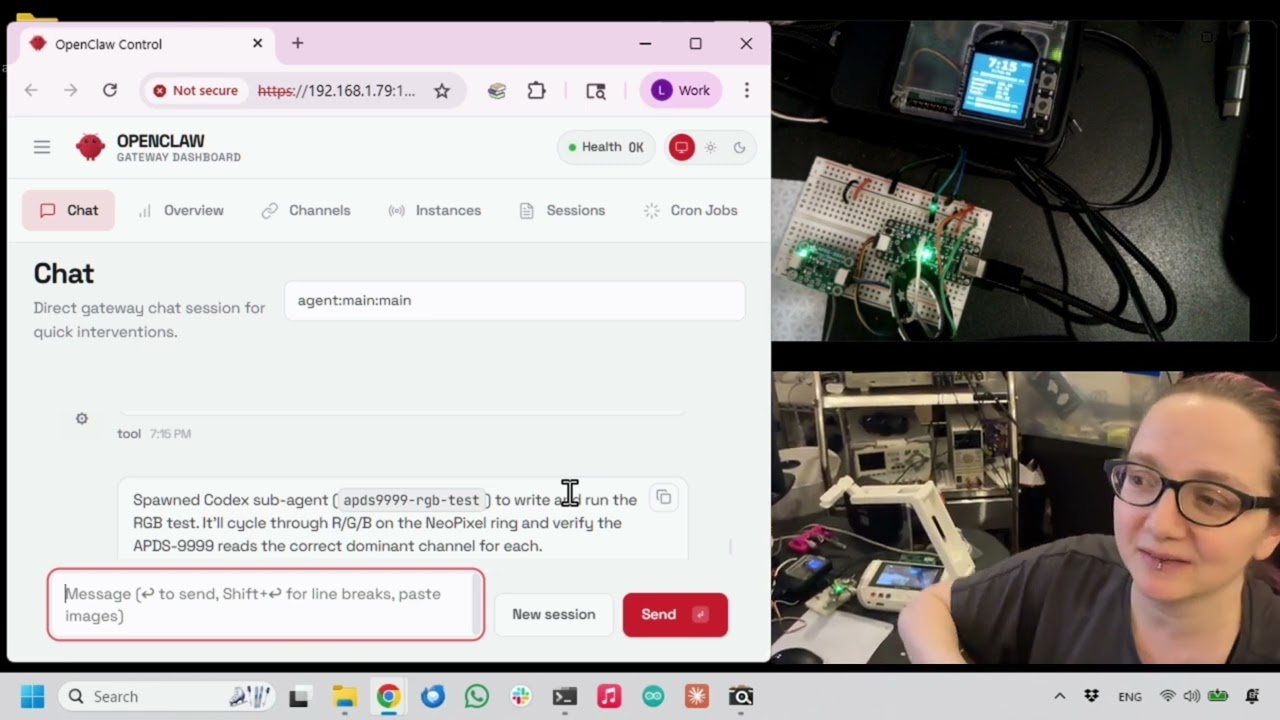1280x720 pixels.
Task: Close the OpenClaw Control tab
Action: click(x=257, y=43)
